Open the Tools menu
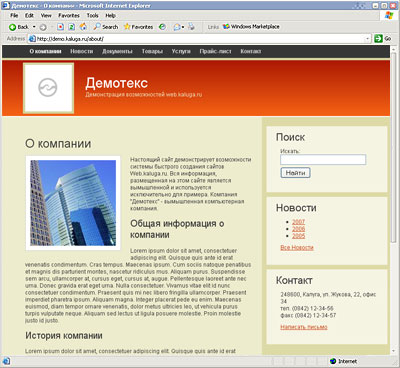The height and width of the screenshot is (368, 400). [92, 15]
